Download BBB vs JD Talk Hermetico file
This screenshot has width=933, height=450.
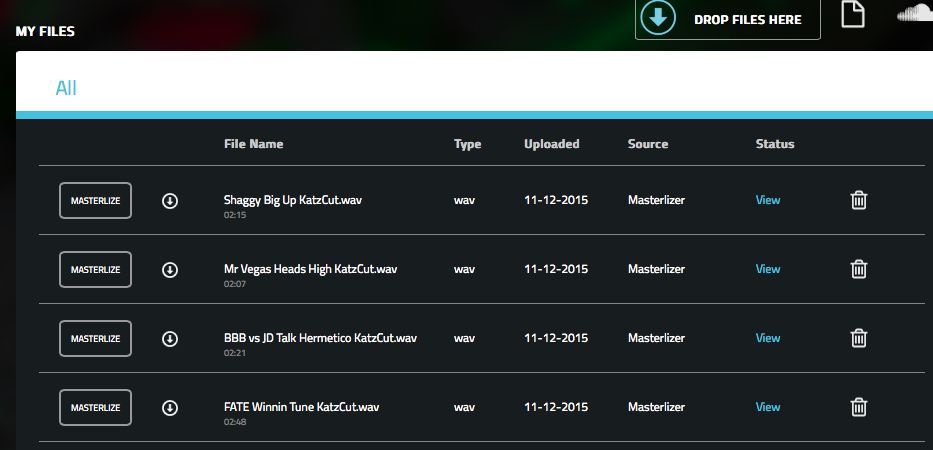pos(170,339)
